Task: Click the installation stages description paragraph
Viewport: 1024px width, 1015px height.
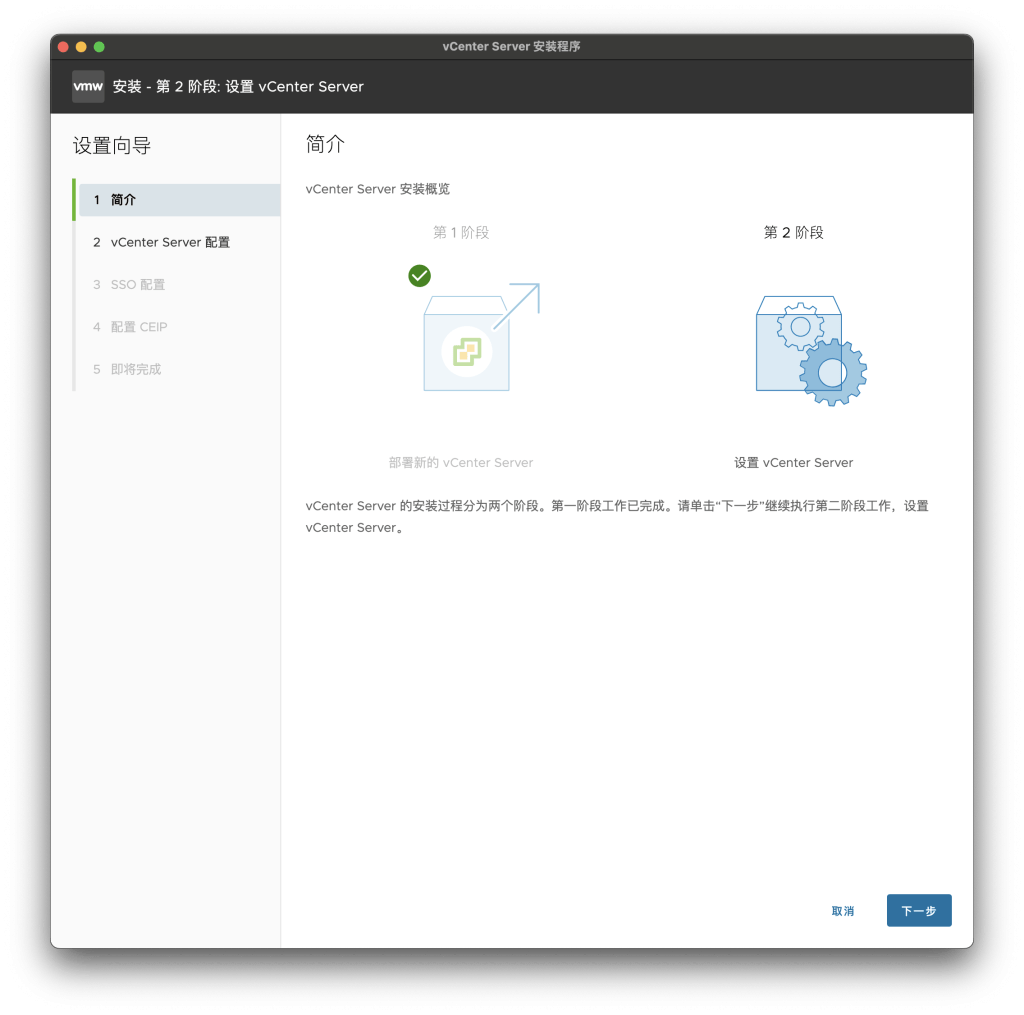Action: [x=617, y=517]
